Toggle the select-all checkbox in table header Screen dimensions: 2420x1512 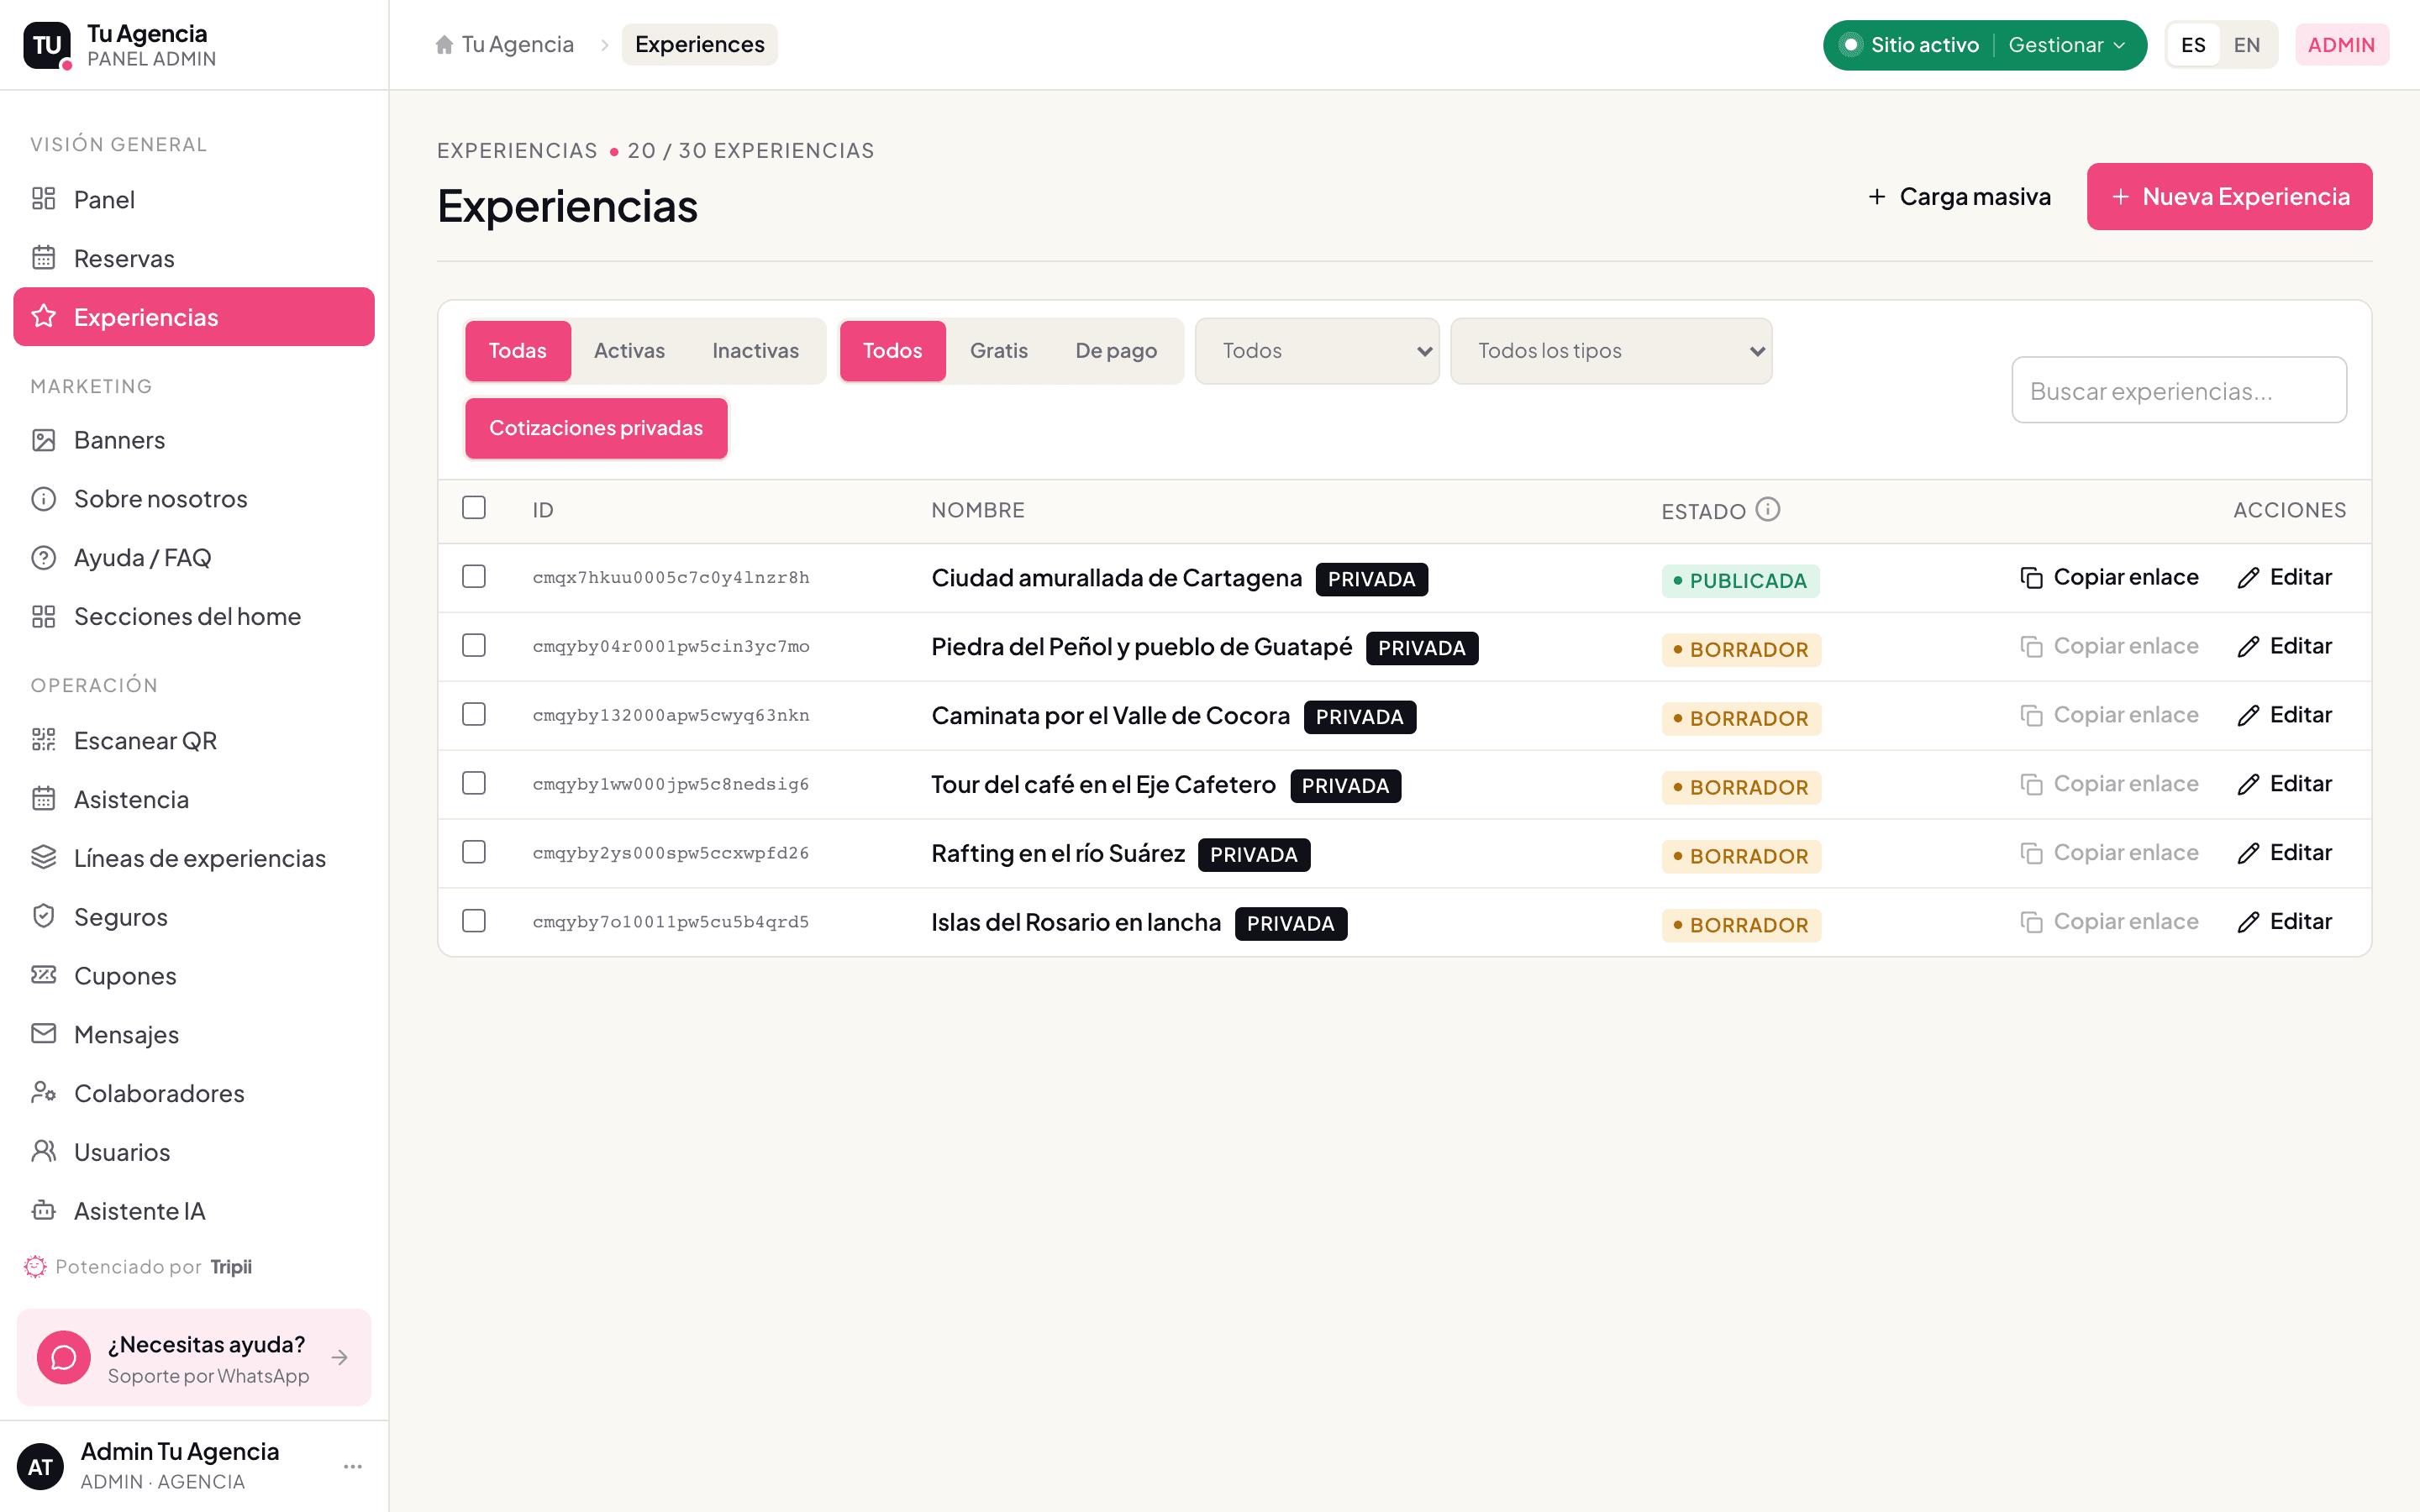[x=474, y=508]
